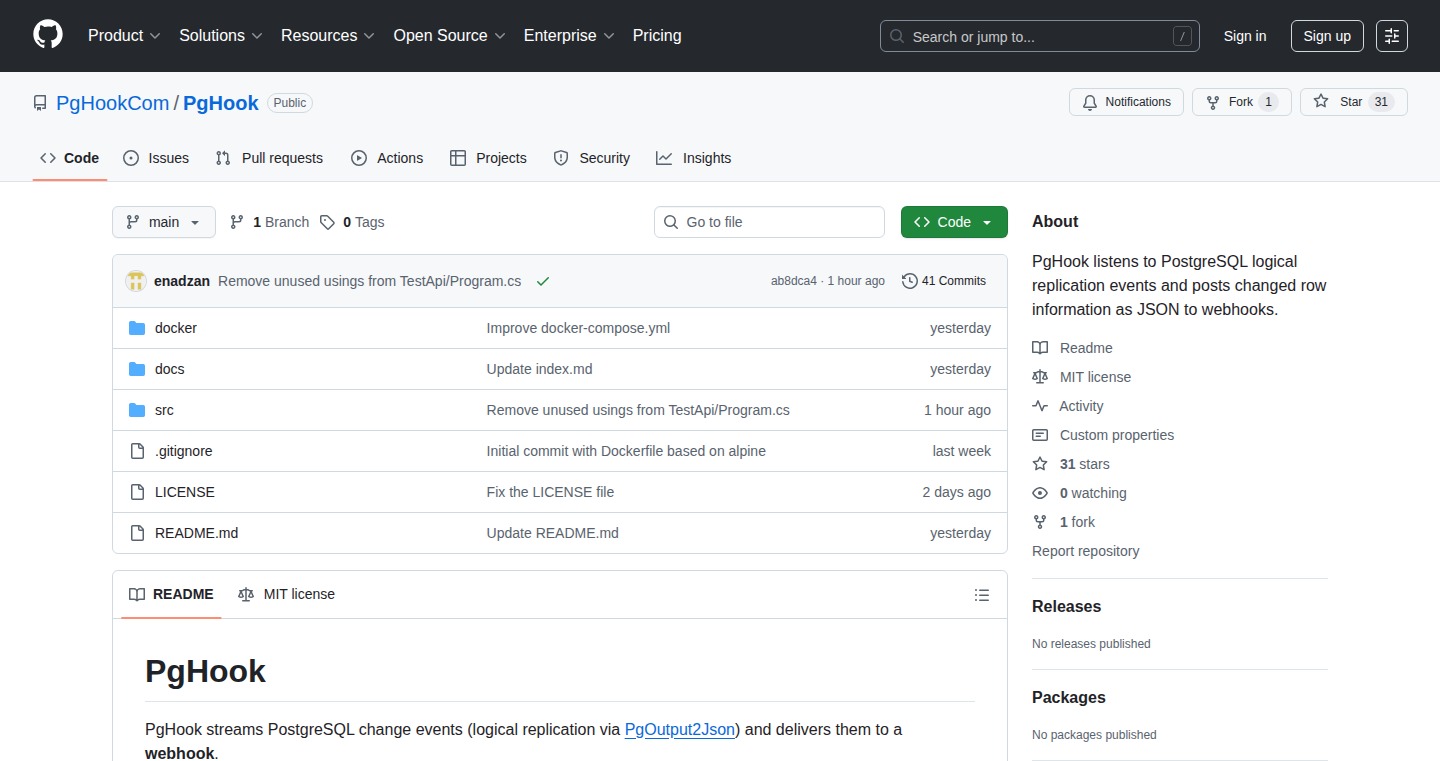Screen dimensions: 1440x761
Task: Click the src folder icon
Action: [137, 410]
